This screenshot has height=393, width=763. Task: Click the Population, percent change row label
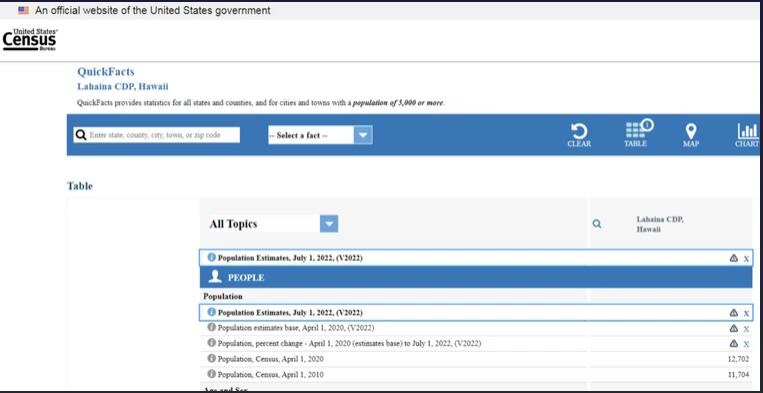[x=349, y=343]
